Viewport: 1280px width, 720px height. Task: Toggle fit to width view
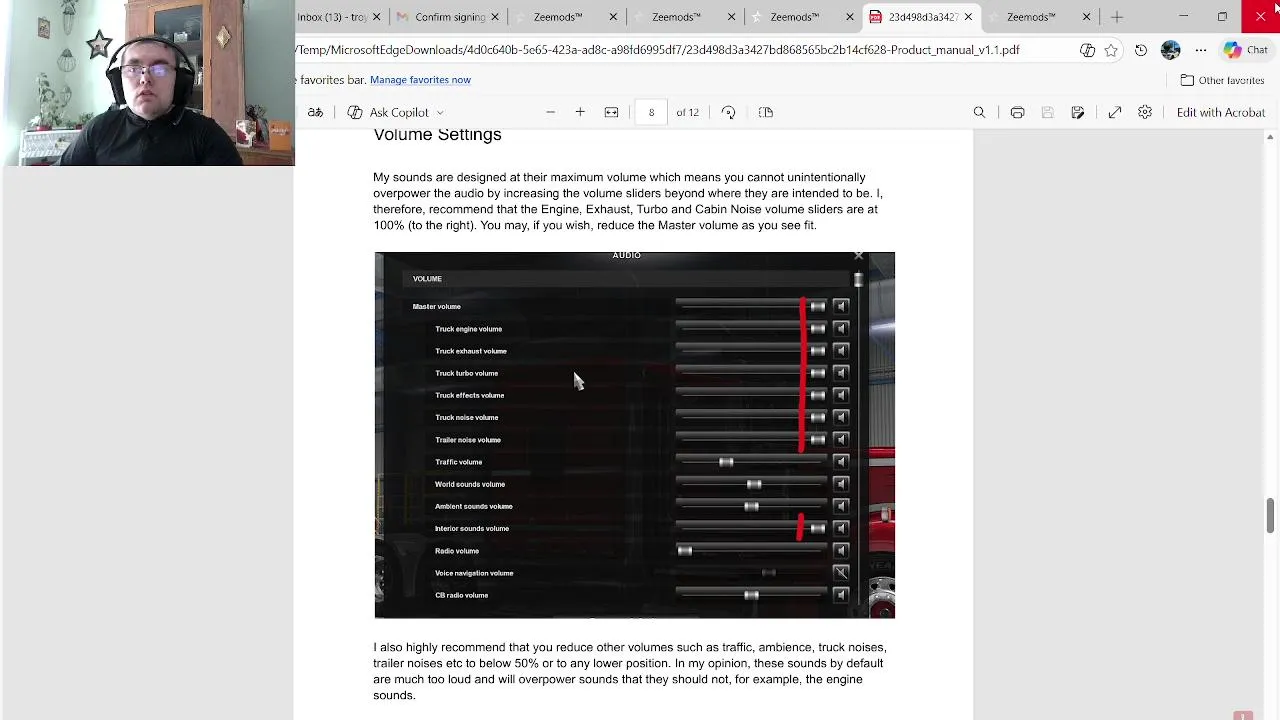point(611,112)
